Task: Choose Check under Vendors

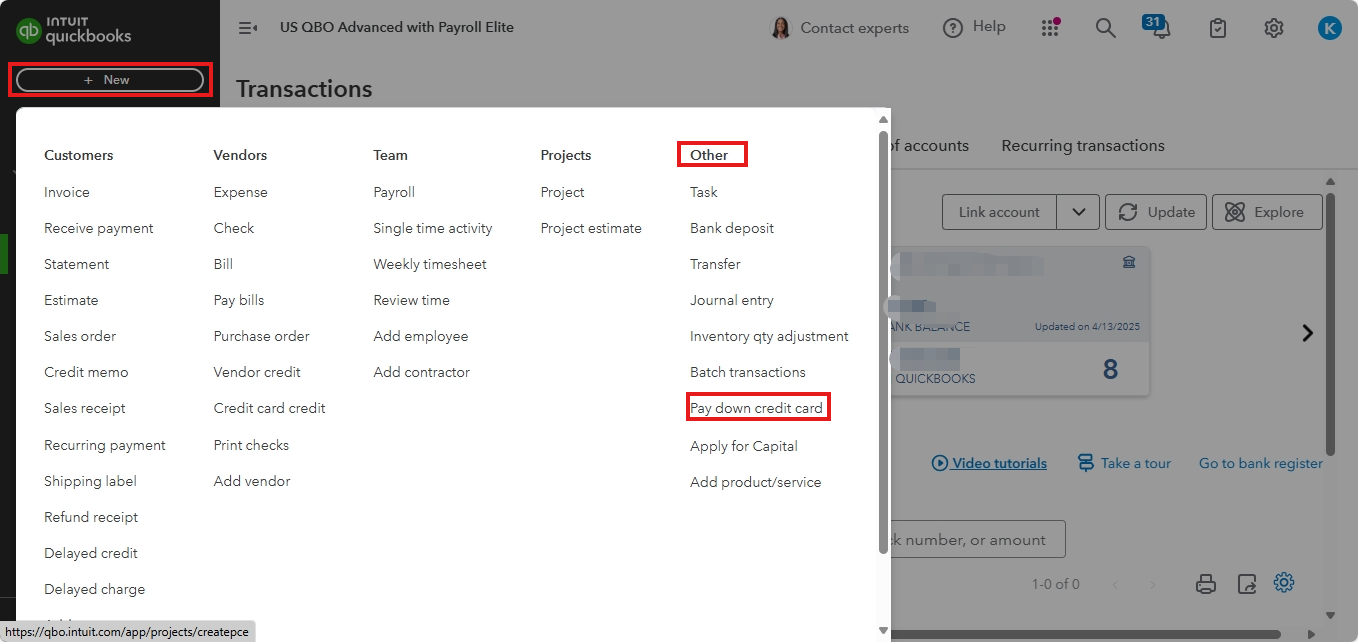Action: pos(234,228)
